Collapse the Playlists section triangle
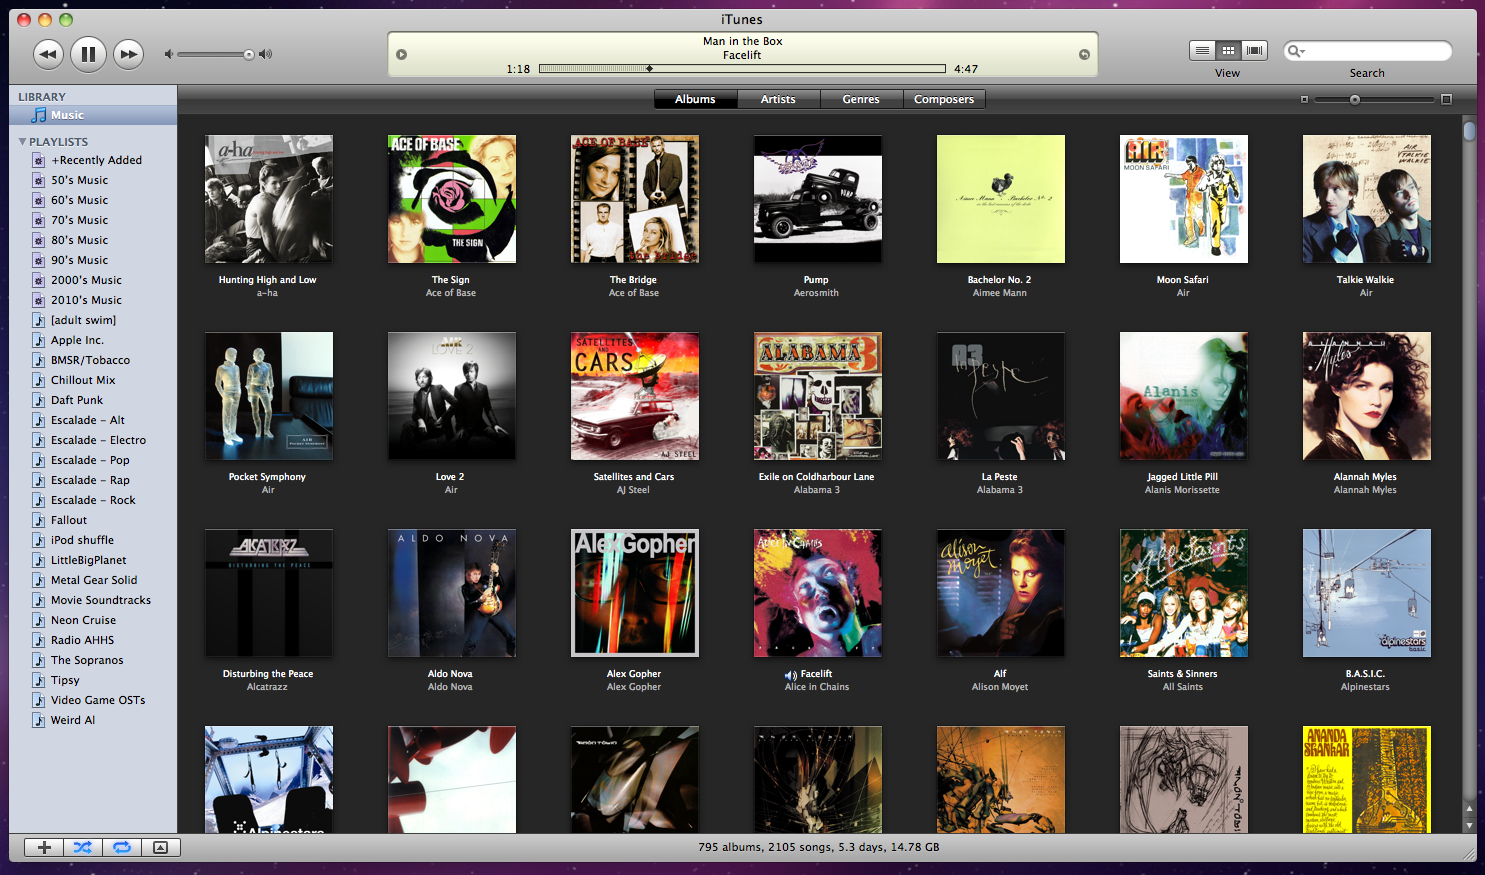1485x875 pixels. [x=22, y=142]
